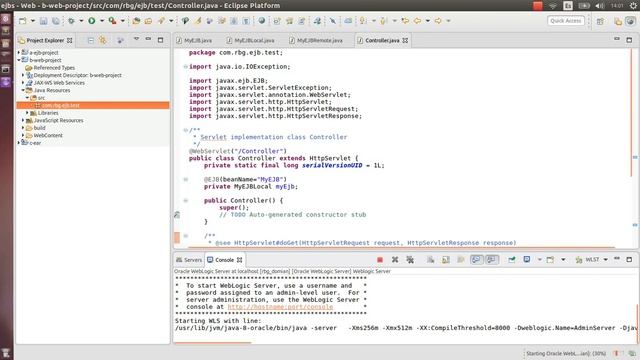Expand the WebContent tree node
The height and width of the screenshot is (360, 640).
pos(23,135)
